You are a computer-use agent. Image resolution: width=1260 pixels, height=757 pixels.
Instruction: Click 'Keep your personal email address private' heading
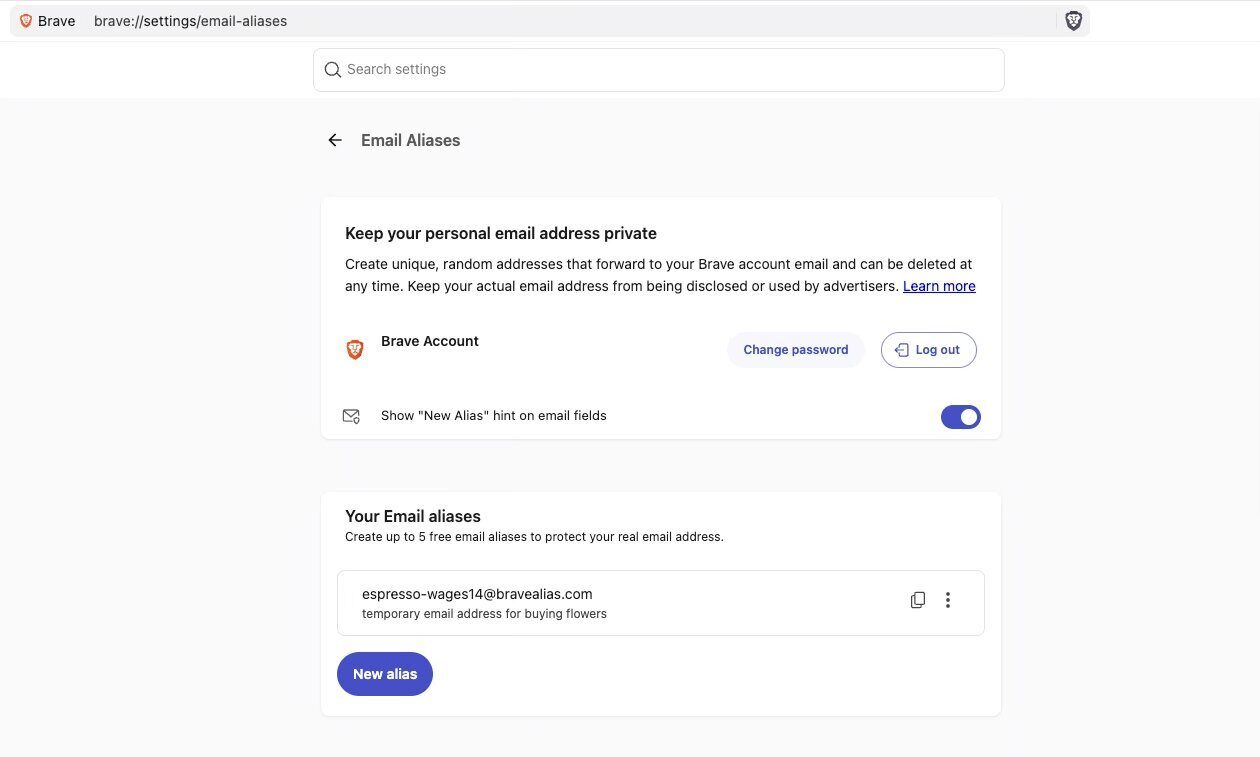tap(501, 233)
